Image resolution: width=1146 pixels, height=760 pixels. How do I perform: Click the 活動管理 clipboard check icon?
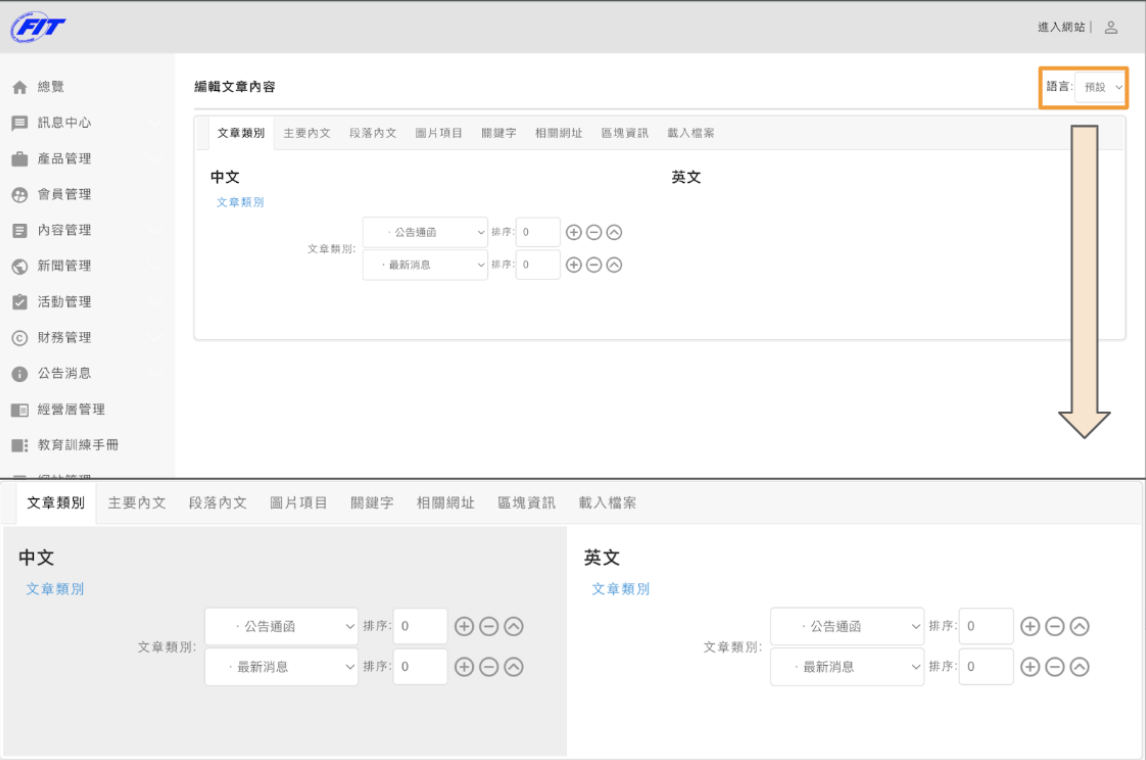tap(20, 302)
